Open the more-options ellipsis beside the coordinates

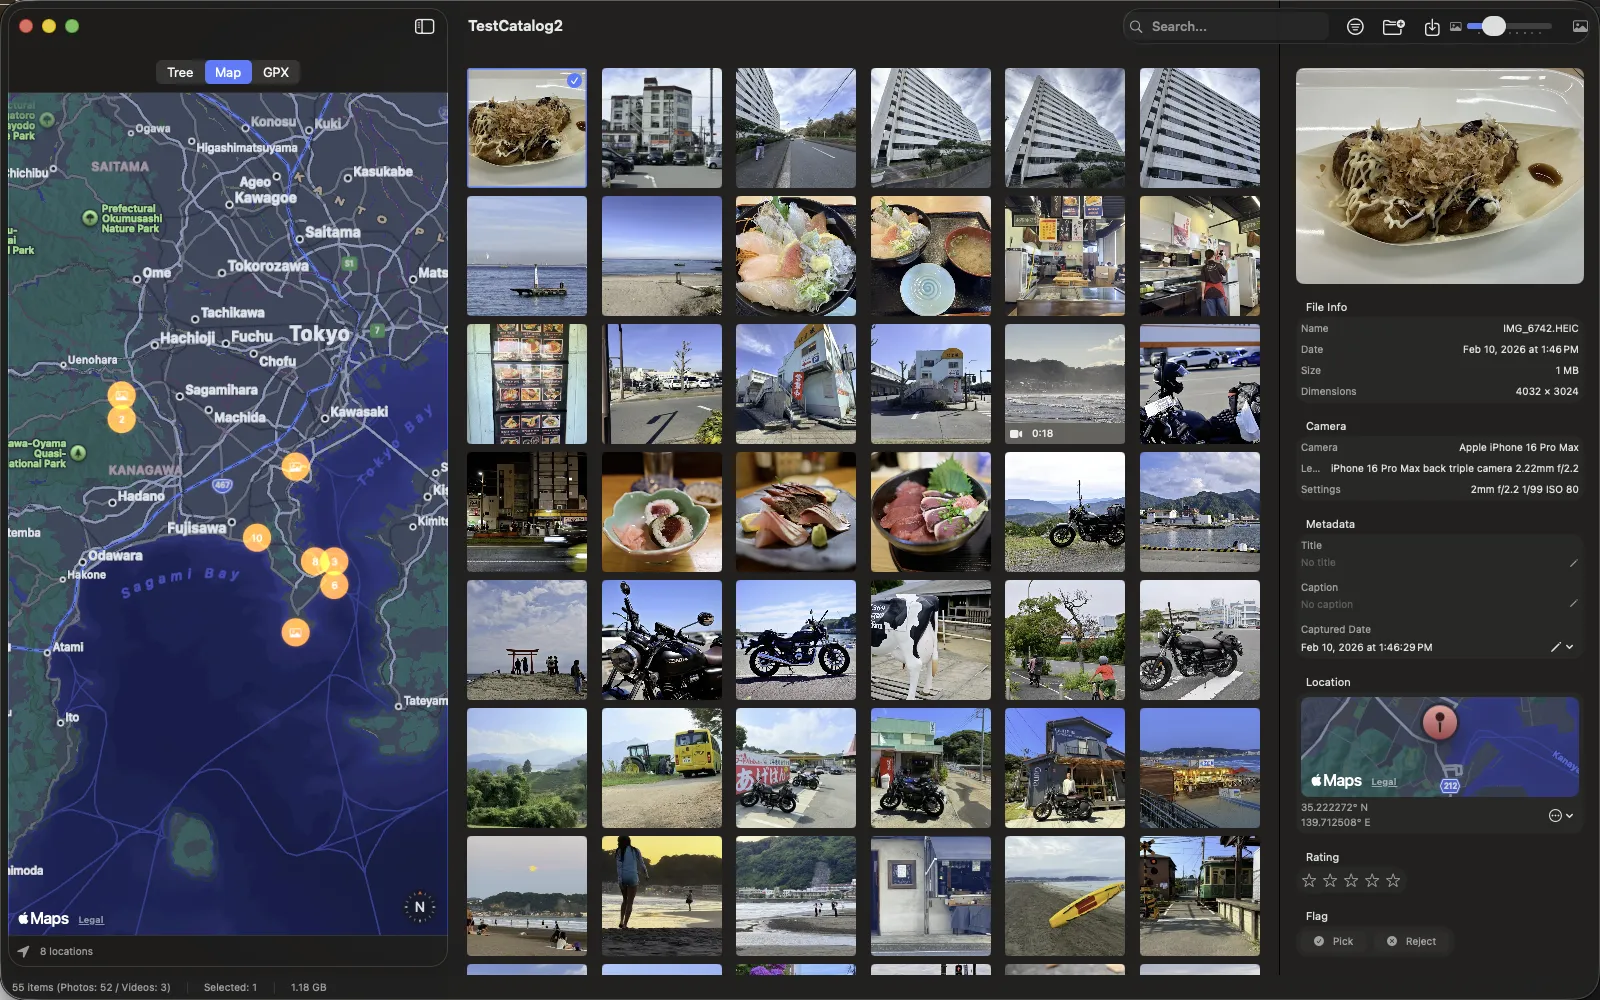[1555, 816]
